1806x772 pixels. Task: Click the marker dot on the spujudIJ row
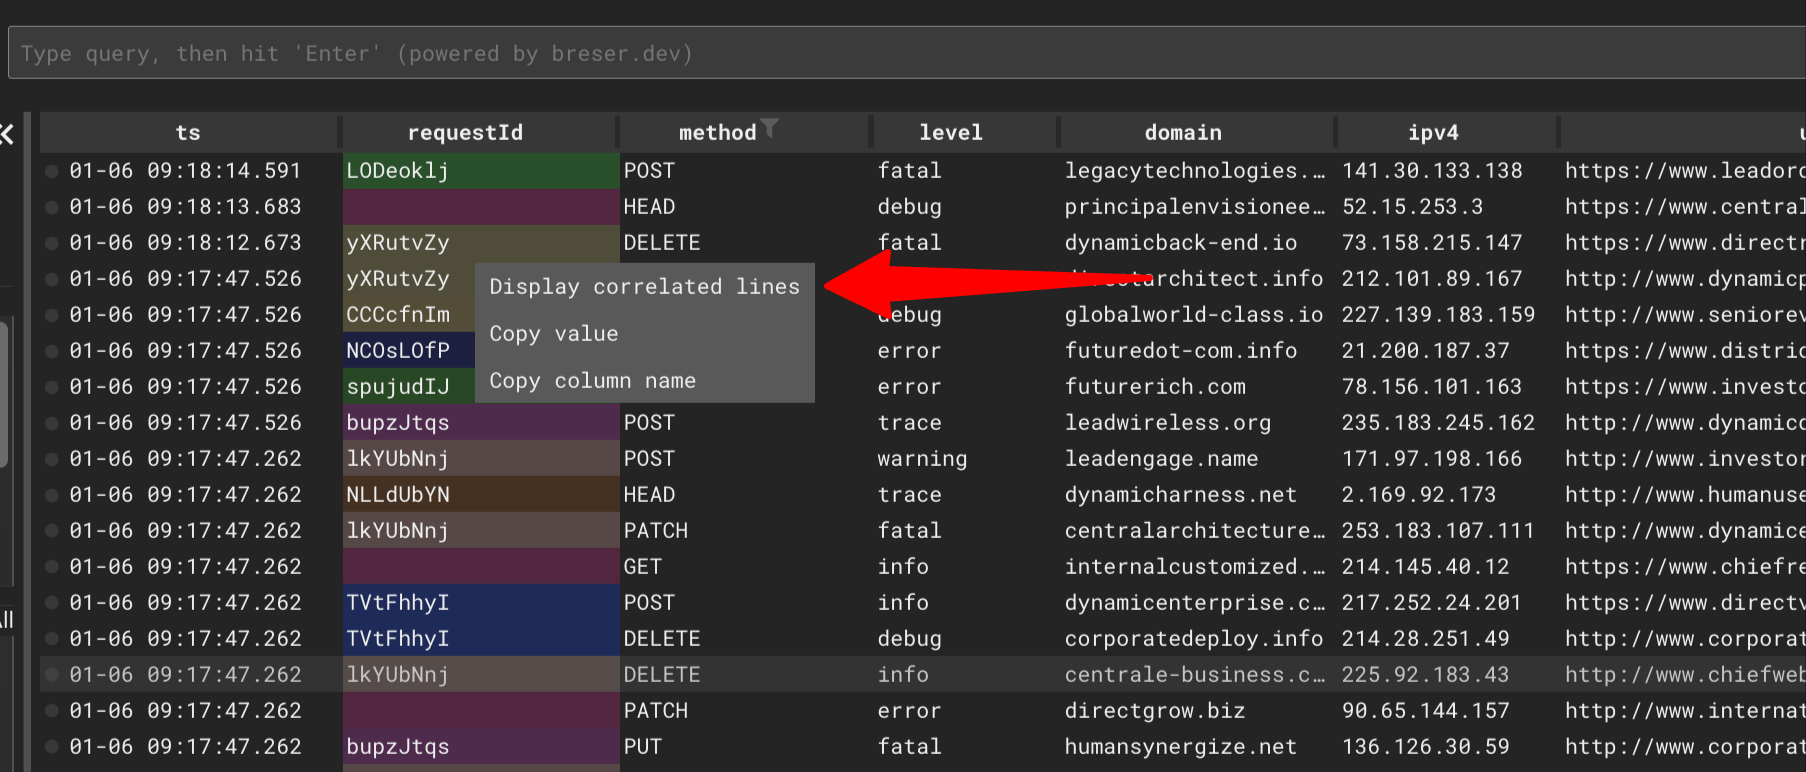(x=52, y=387)
